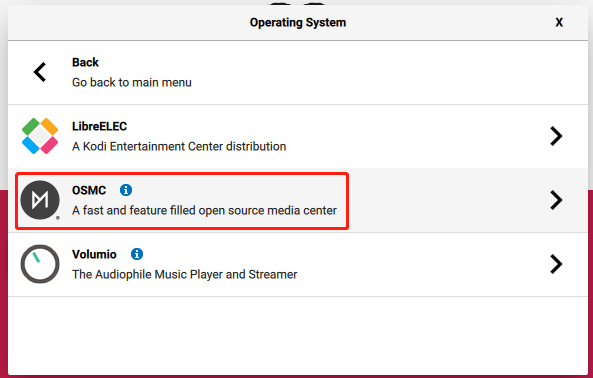Open the info icon beside Volumio
Image resolution: width=593 pixels, height=378 pixels.
(x=137, y=254)
